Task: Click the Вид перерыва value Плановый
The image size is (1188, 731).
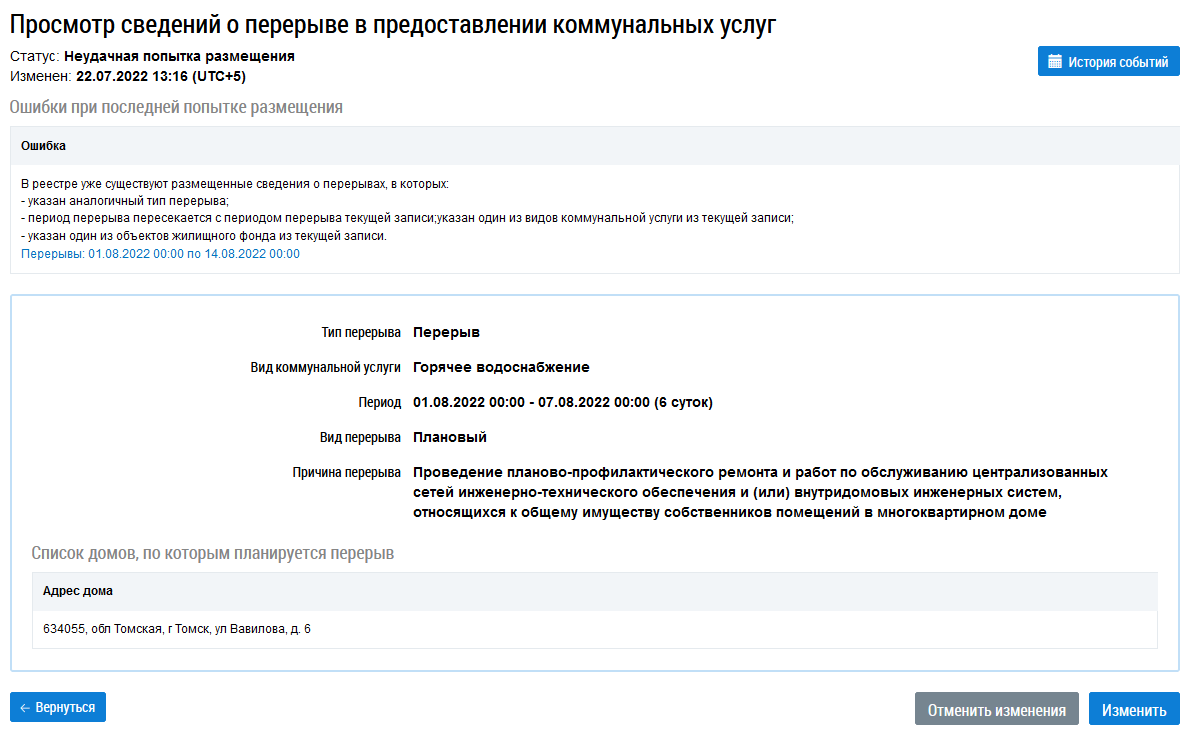Action: coord(449,437)
